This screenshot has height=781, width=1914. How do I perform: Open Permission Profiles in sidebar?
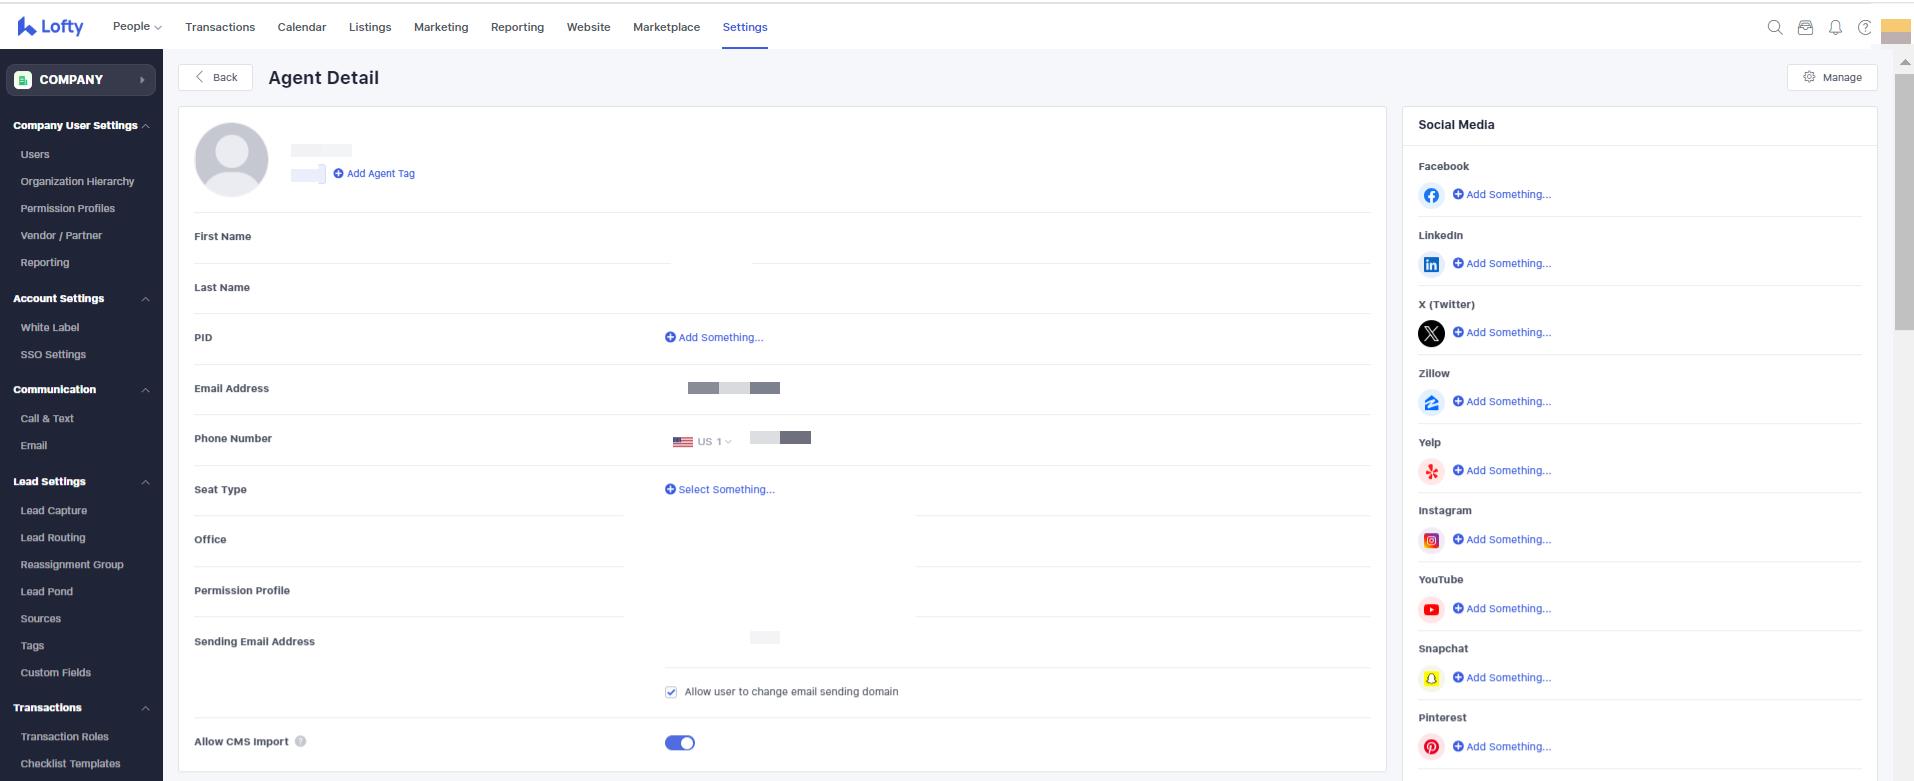pos(68,208)
